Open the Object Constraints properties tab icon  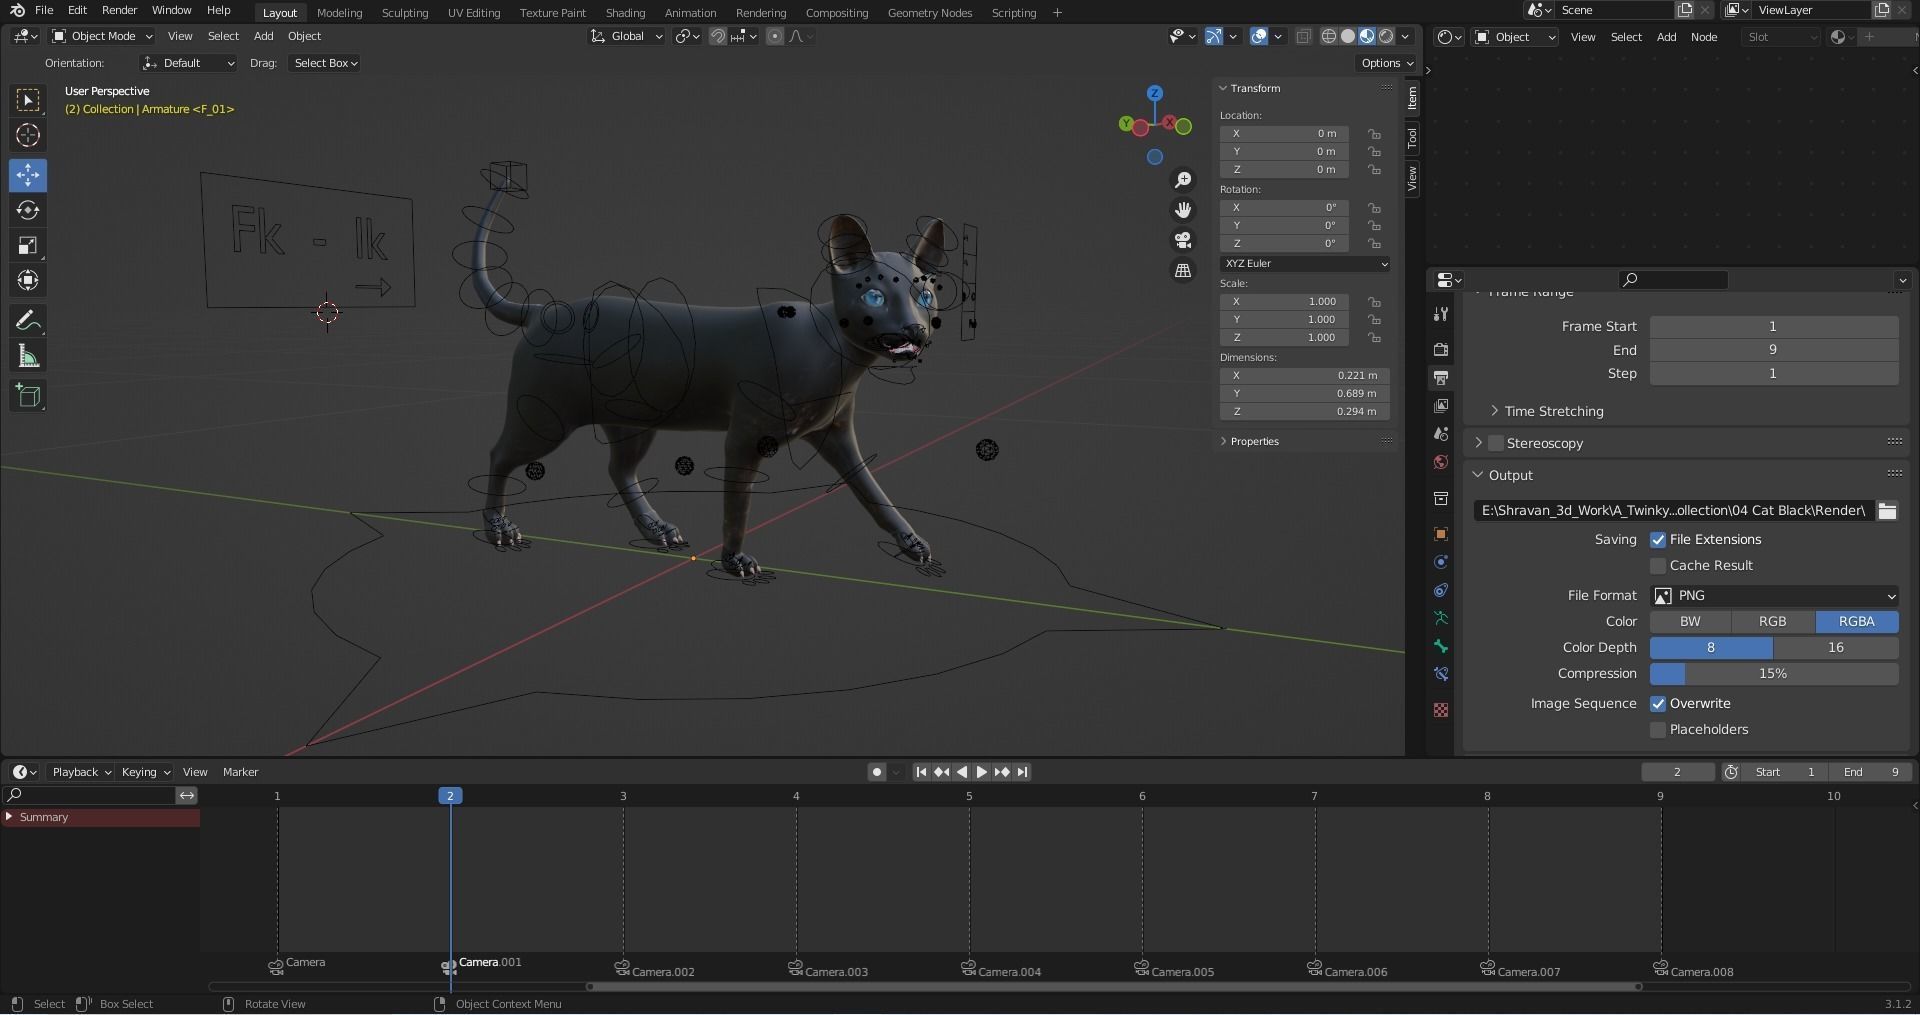coord(1441,590)
